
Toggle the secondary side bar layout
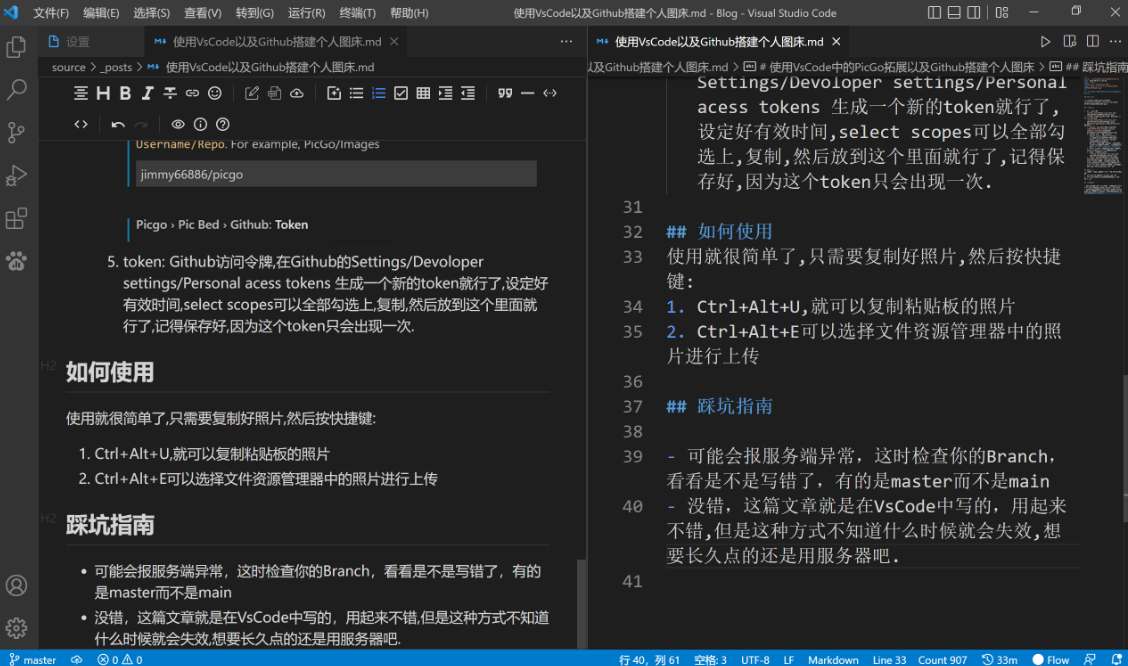(973, 12)
